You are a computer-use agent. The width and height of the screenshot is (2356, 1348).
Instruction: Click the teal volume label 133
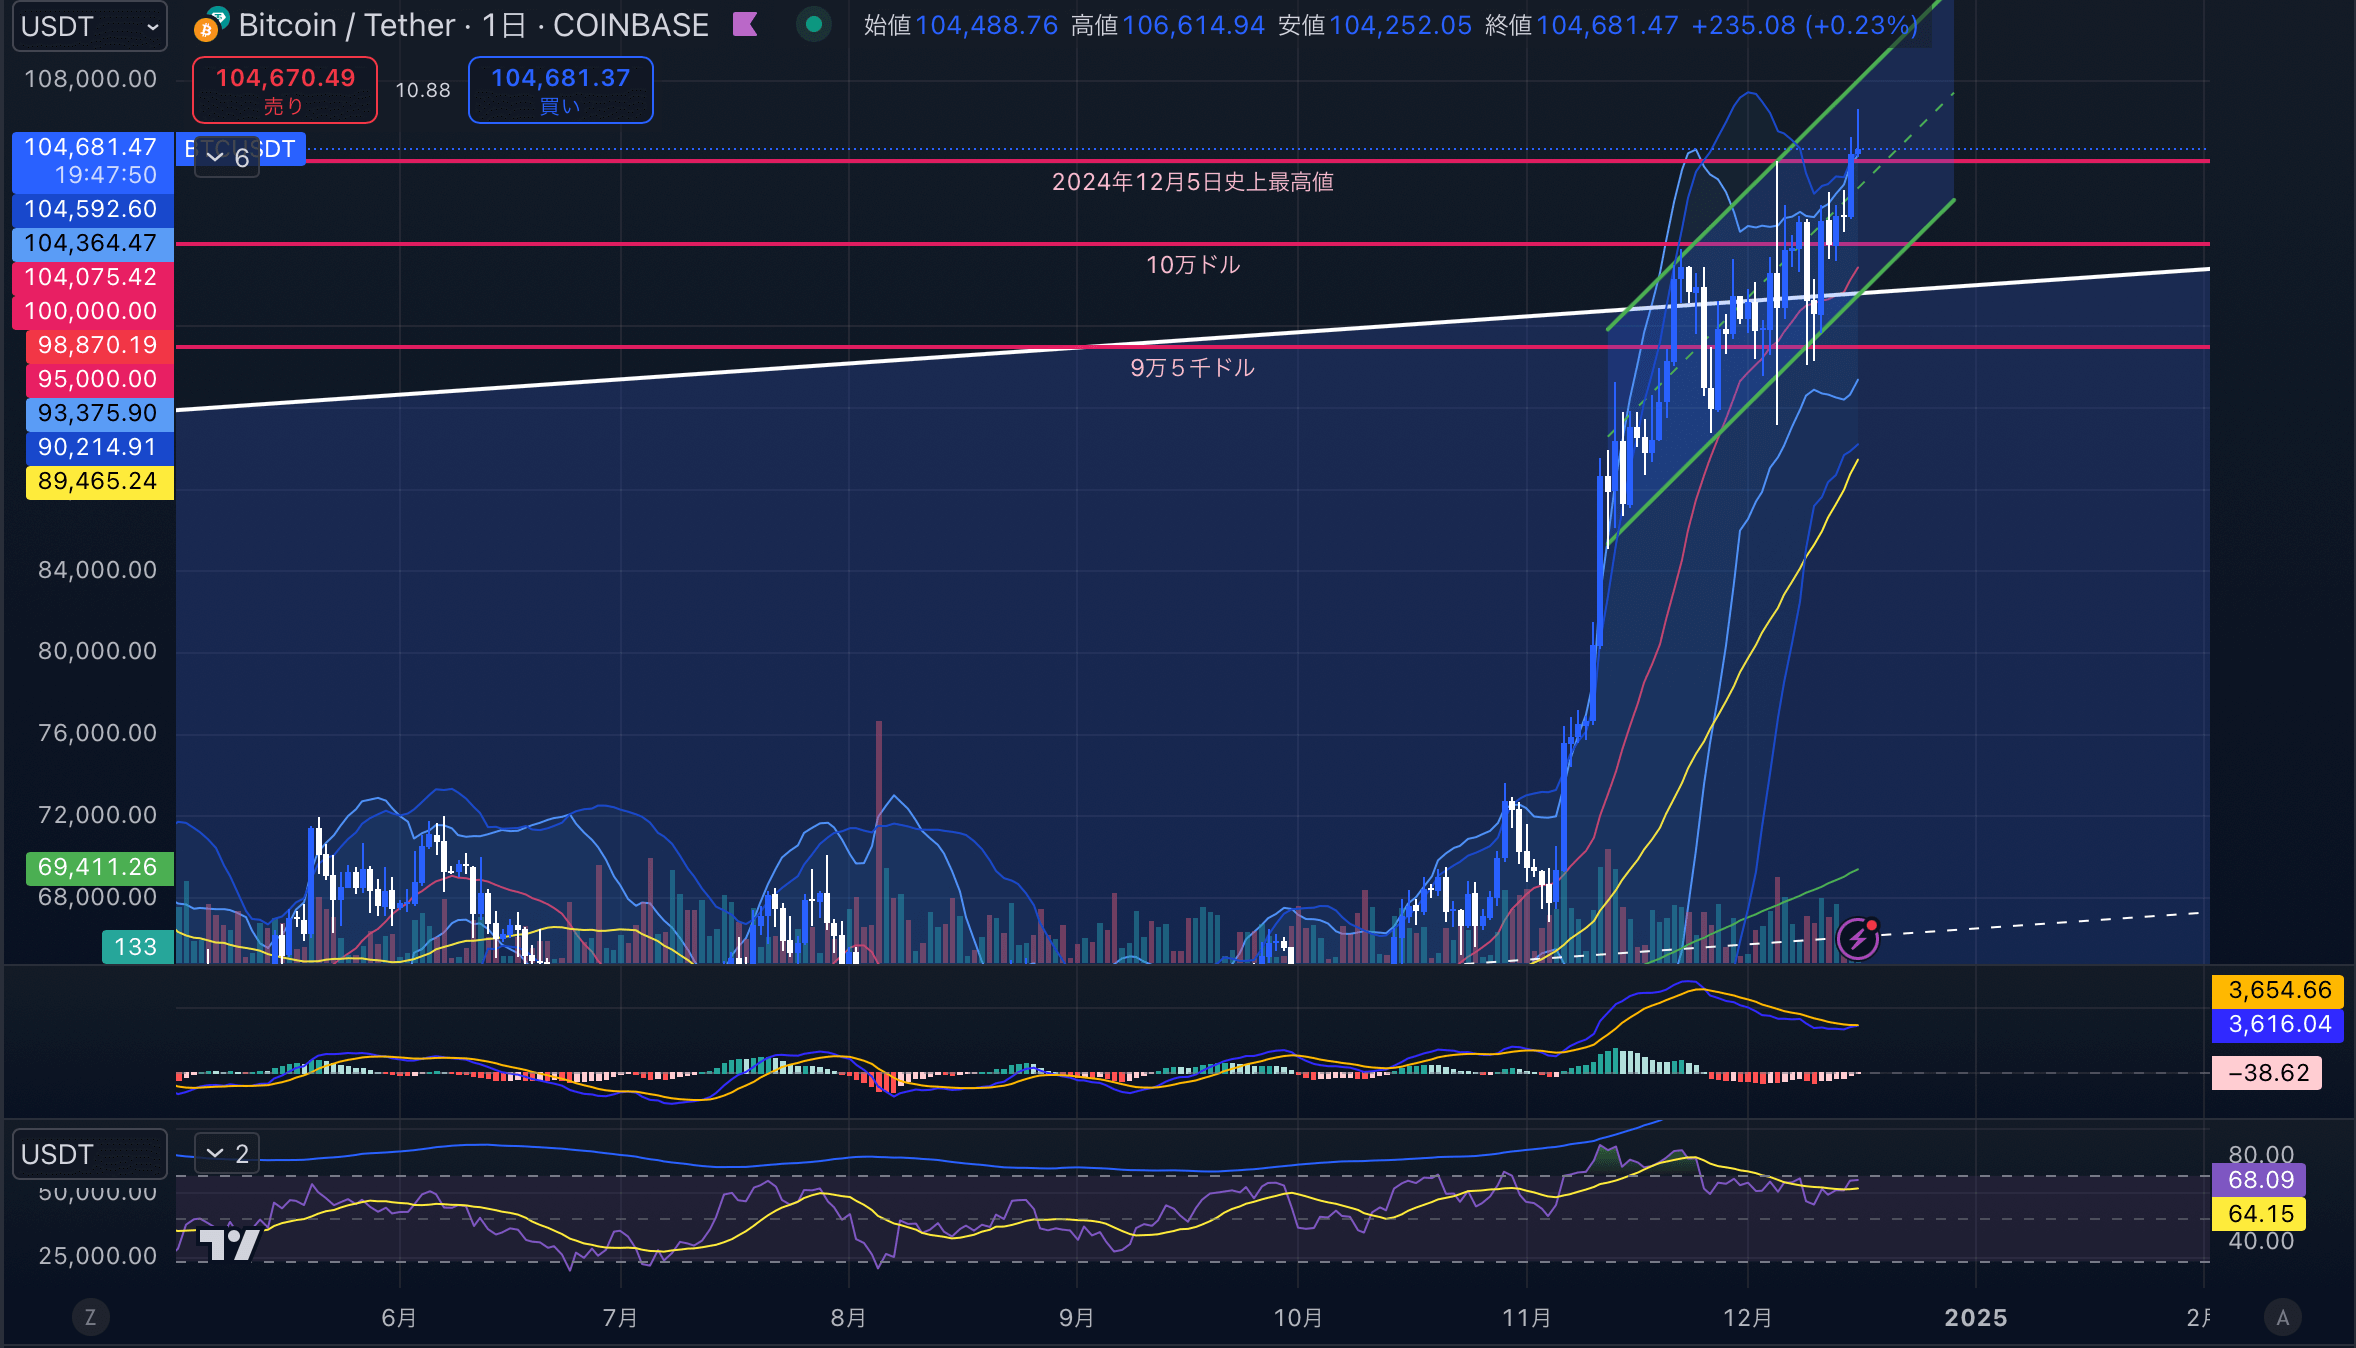[137, 947]
